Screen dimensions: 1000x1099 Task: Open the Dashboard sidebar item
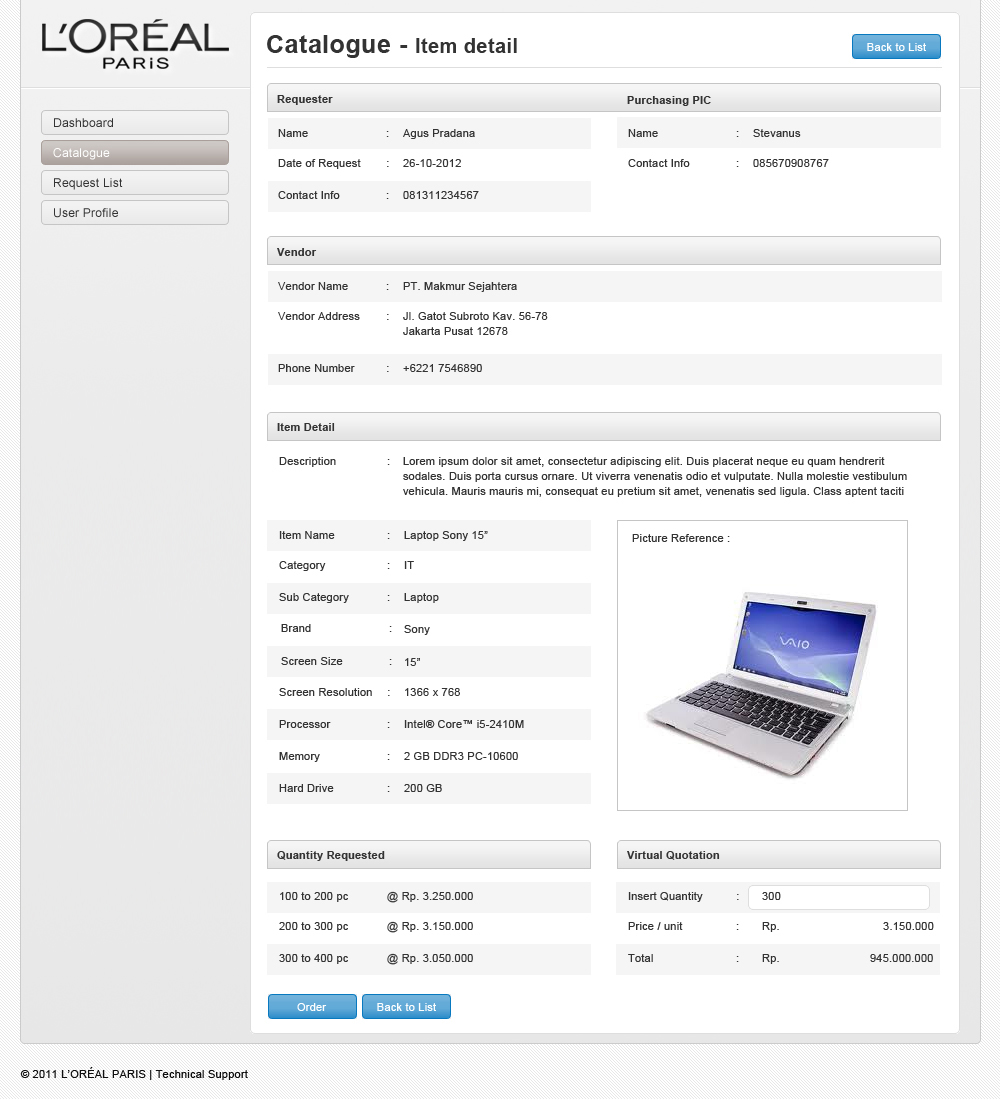tap(135, 123)
